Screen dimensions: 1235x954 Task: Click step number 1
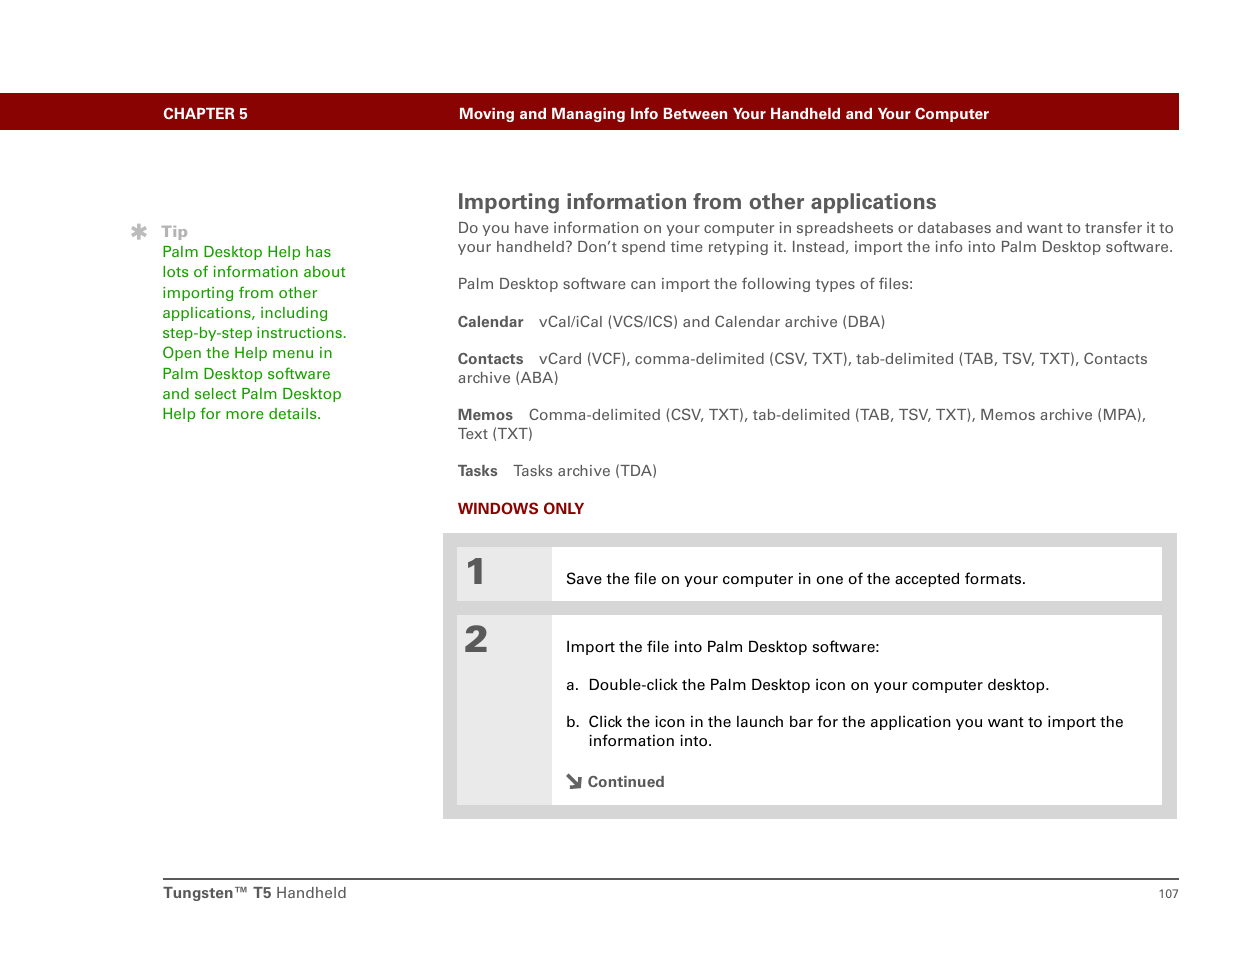[476, 572]
